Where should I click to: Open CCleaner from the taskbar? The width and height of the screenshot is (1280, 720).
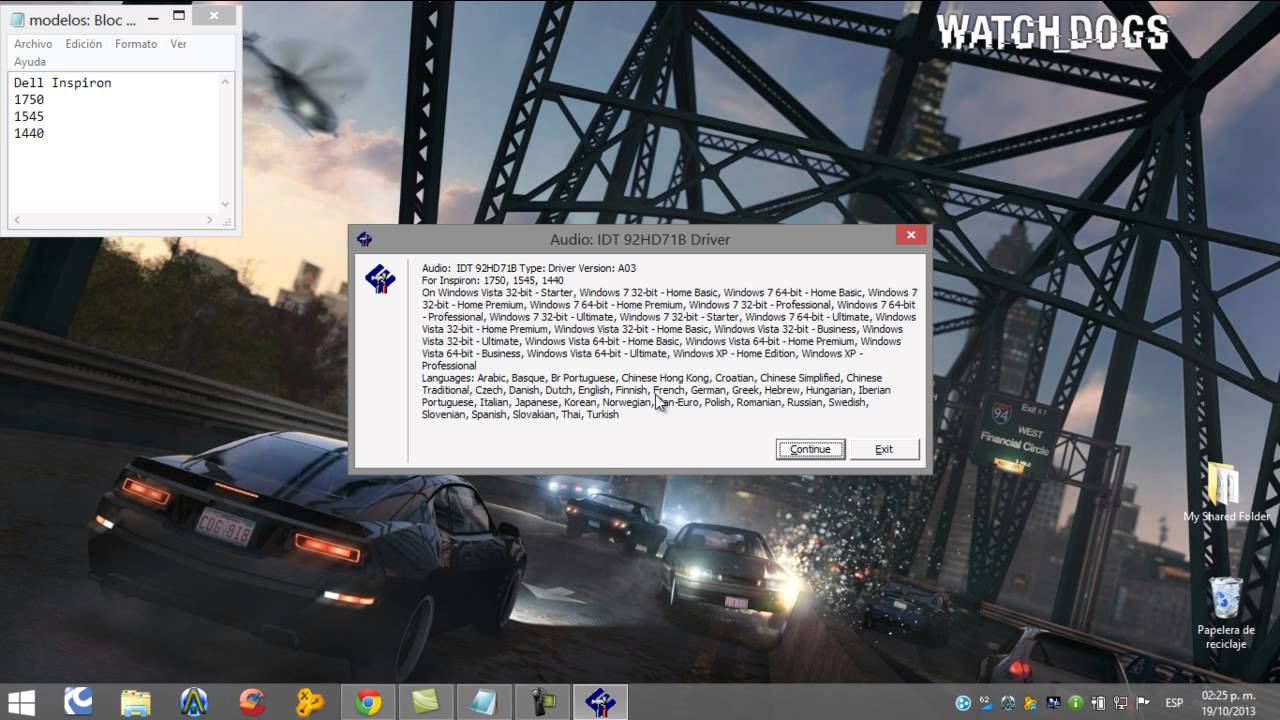click(x=252, y=702)
